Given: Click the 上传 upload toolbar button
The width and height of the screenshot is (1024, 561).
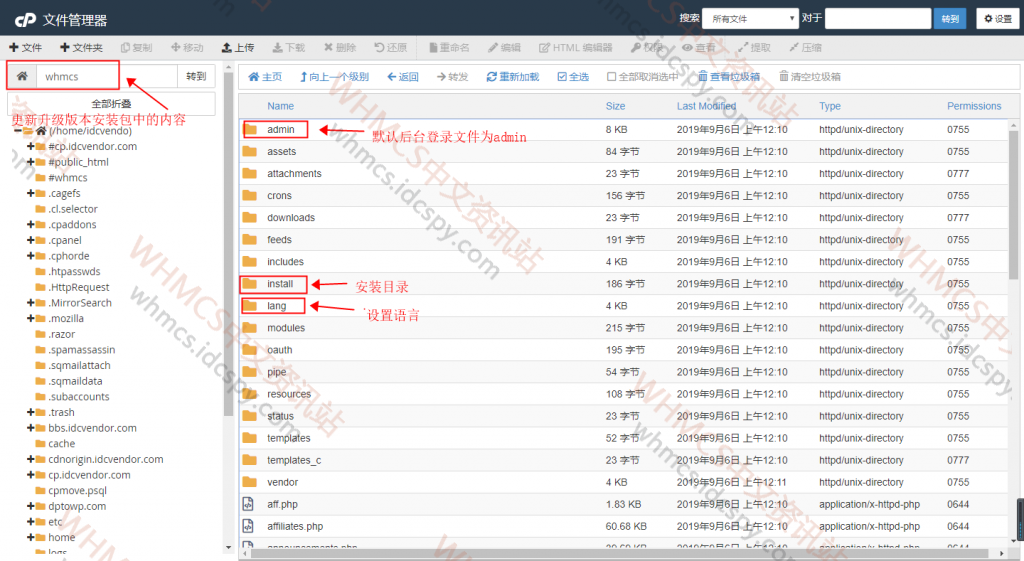Looking at the screenshot, I should pyautogui.click(x=238, y=48).
